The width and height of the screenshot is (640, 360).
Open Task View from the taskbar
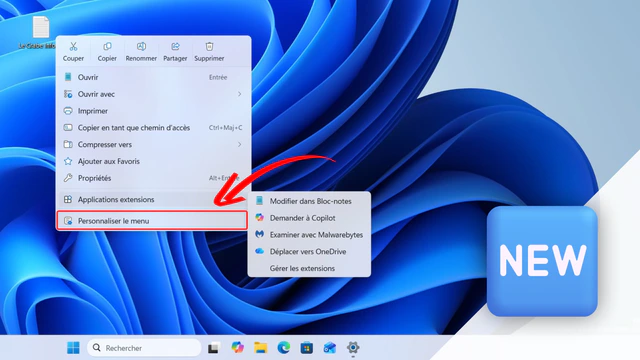tap(214, 348)
